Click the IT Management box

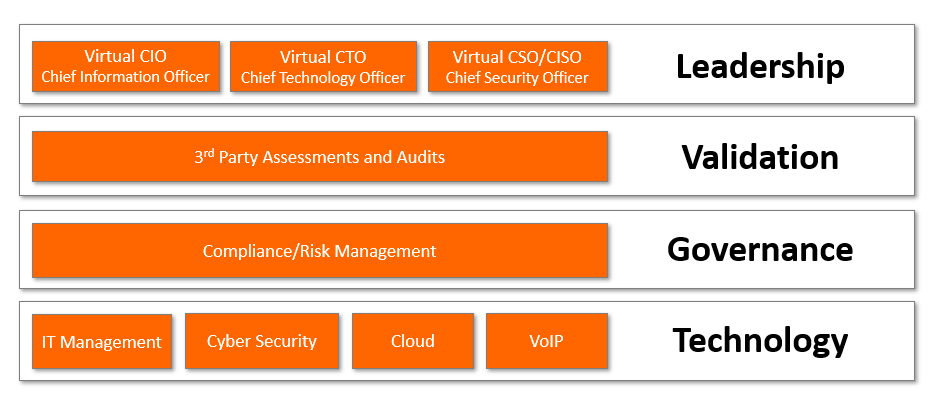click(x=101, y=342)
